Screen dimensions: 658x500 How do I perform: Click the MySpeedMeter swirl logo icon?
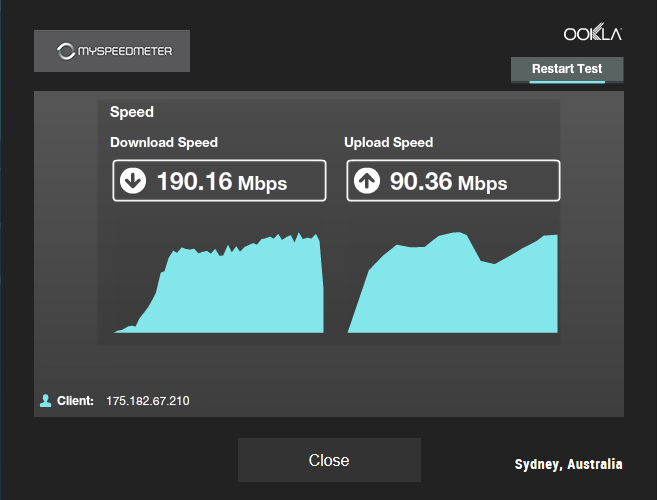click(x=65, y=51)
